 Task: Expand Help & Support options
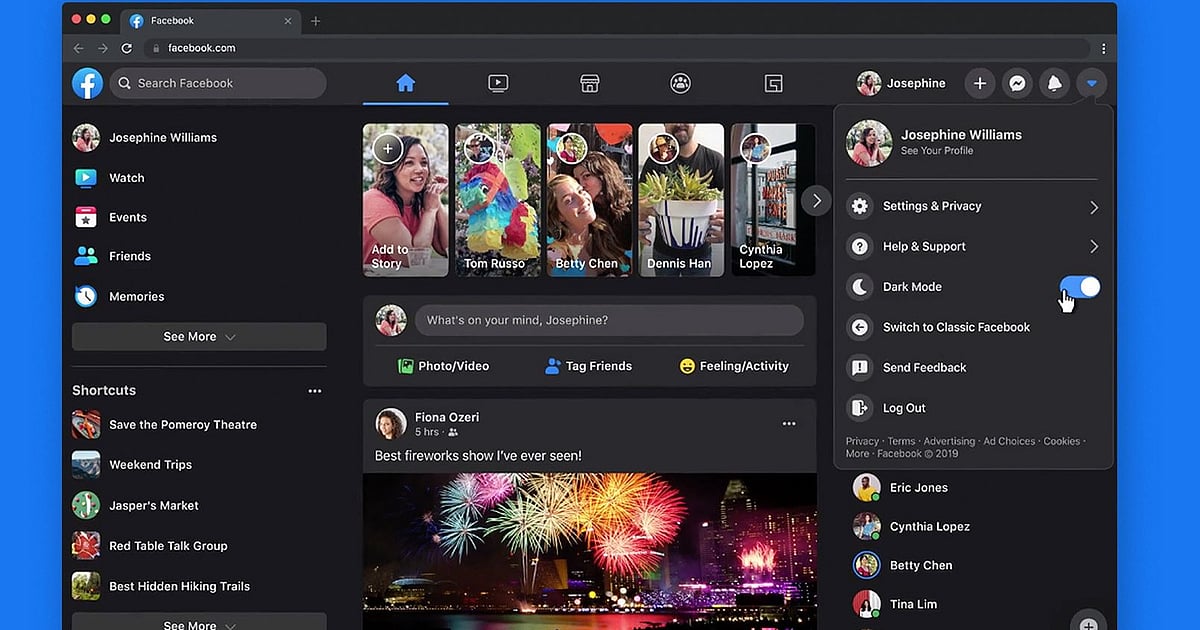[x=925, y=246]
